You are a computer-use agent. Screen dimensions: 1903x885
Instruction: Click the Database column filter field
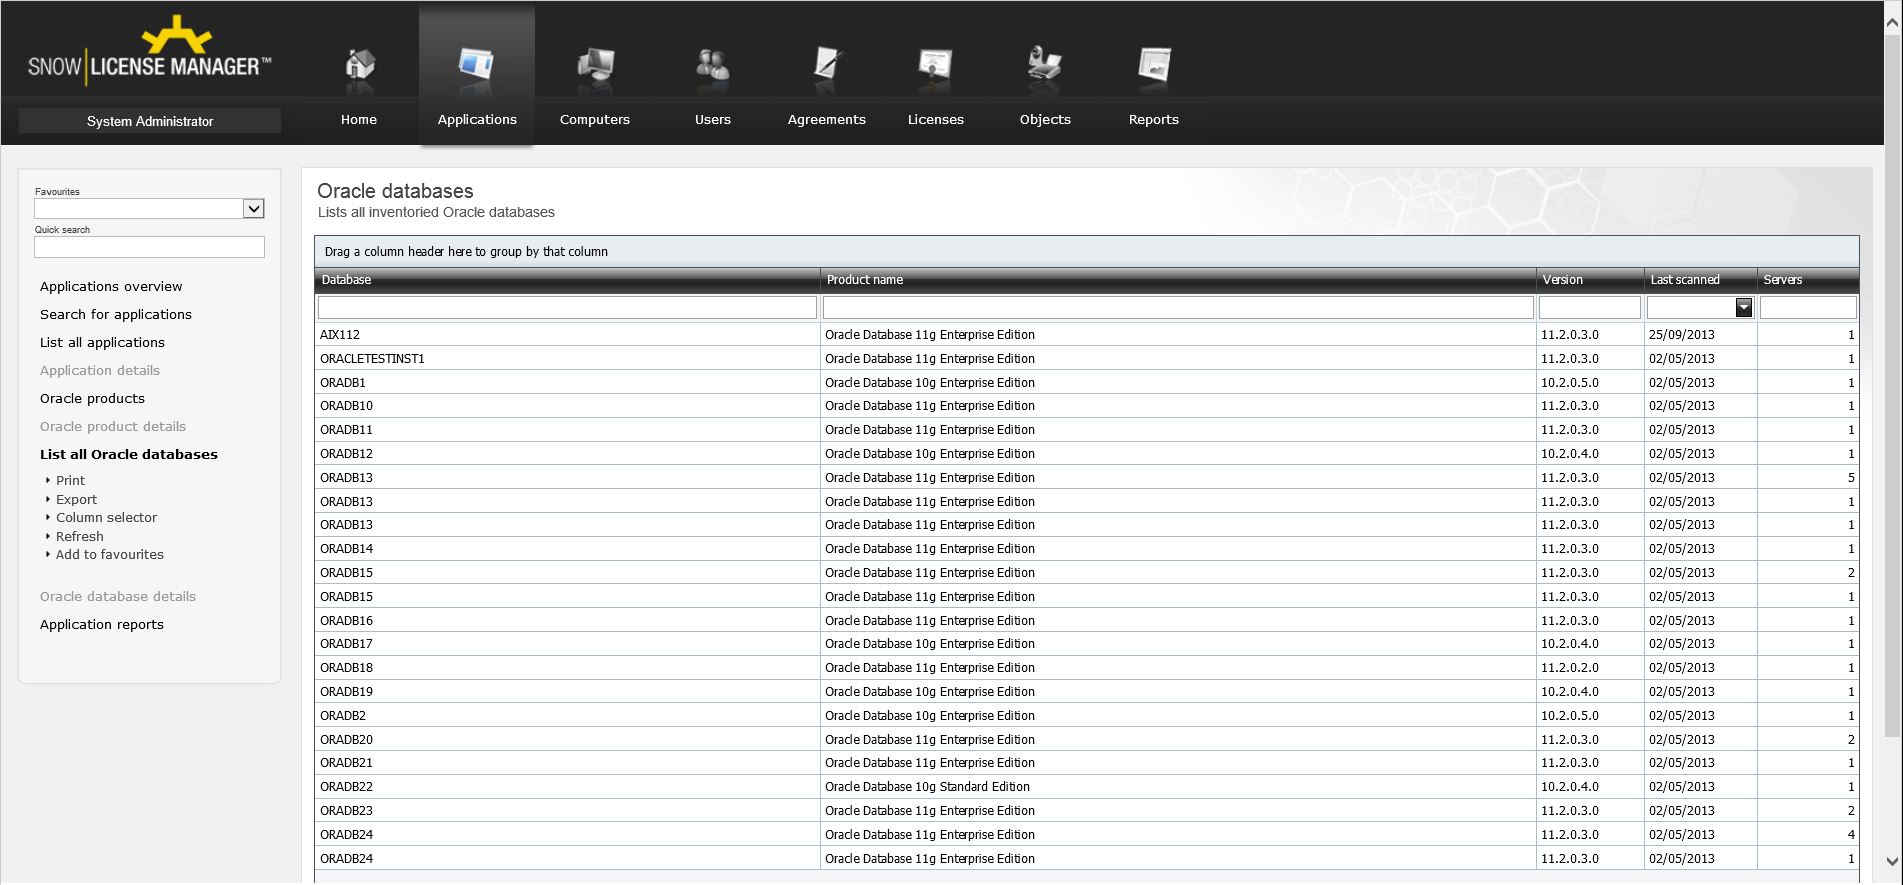[567, 308]
